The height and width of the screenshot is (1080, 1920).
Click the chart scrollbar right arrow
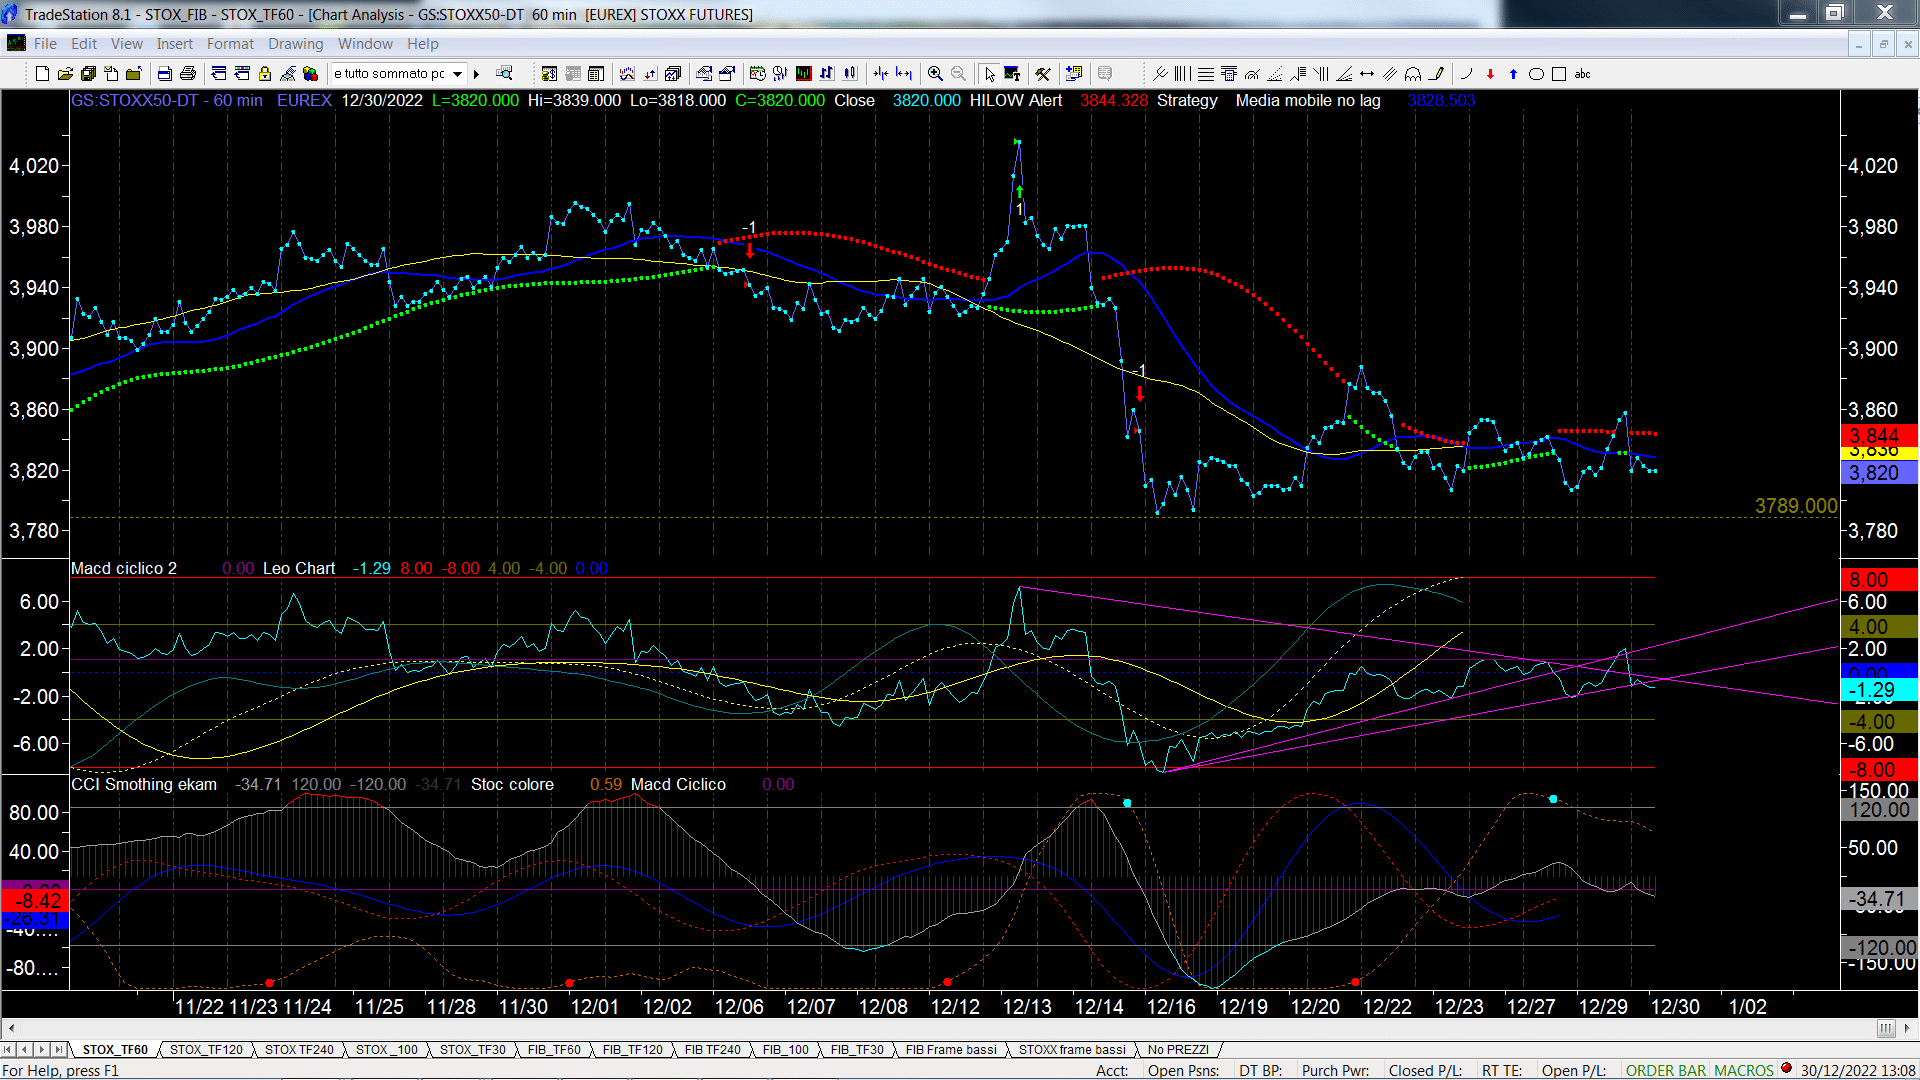[1907, 1028]
